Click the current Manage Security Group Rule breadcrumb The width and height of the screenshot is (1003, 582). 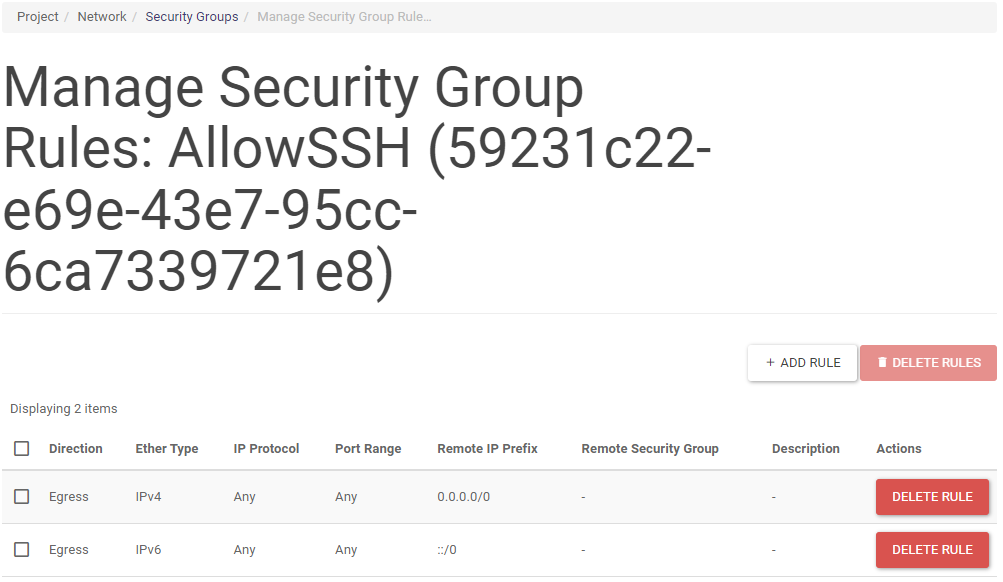click(344, 17)
